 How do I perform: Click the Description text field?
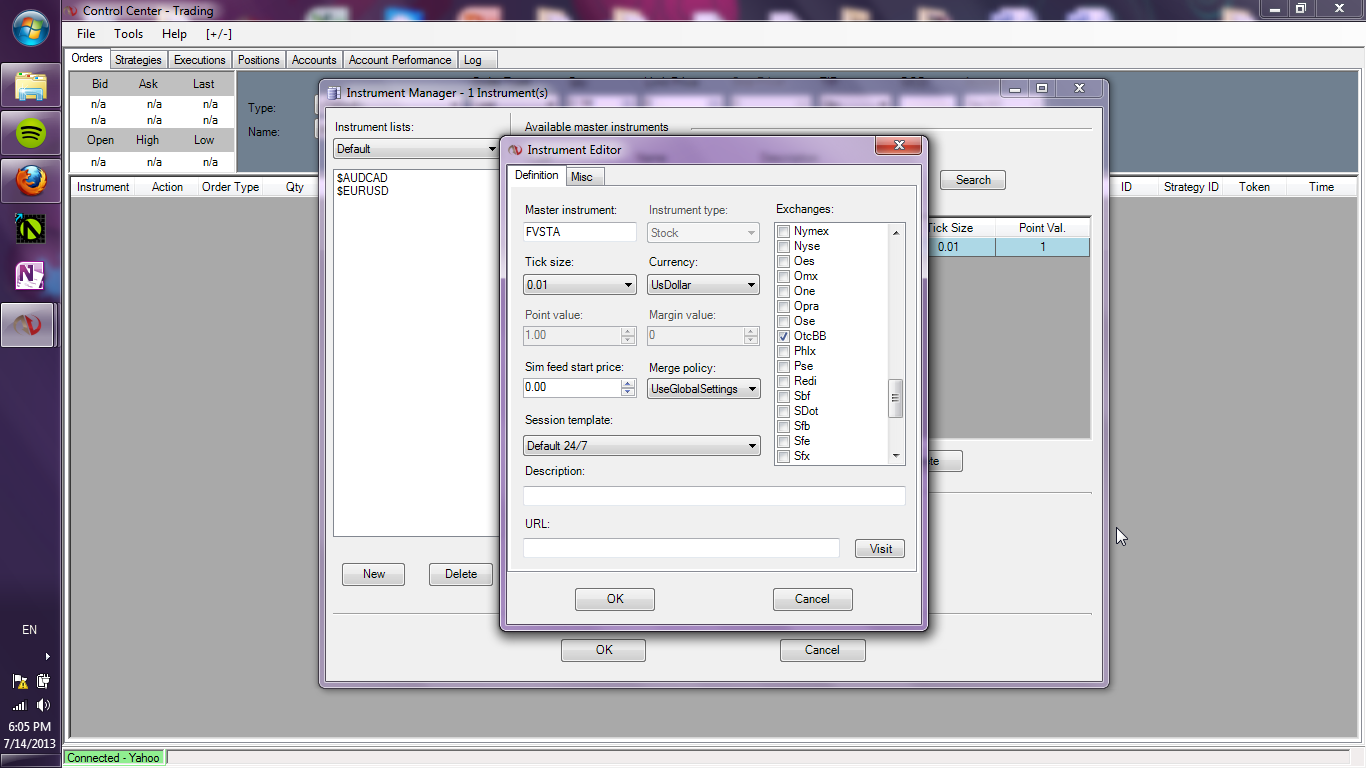pos(714,496)
